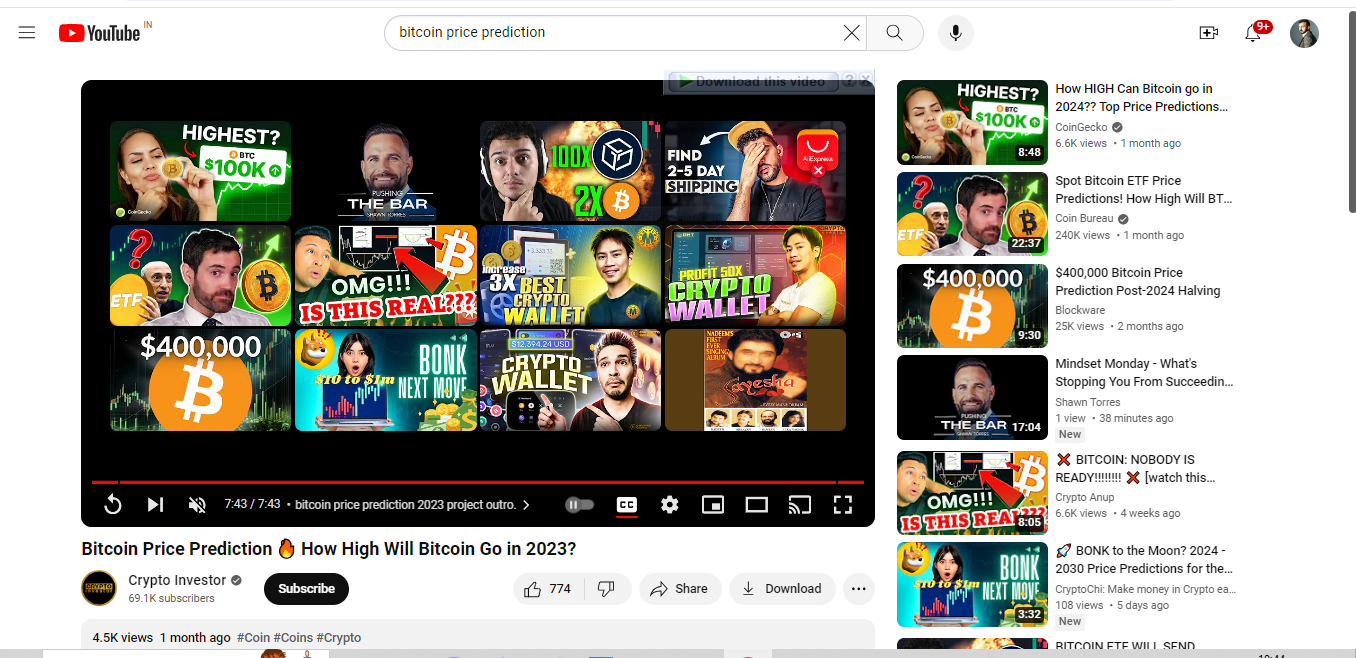Replay the video
Image resolution: width=1356 pixels, height=658 pixels.
113,505
